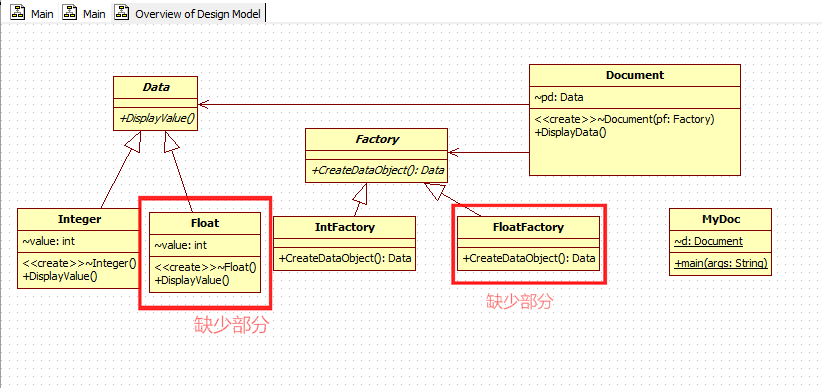Select the Data class title
This screenshot has height=388, width=822.
156,87
